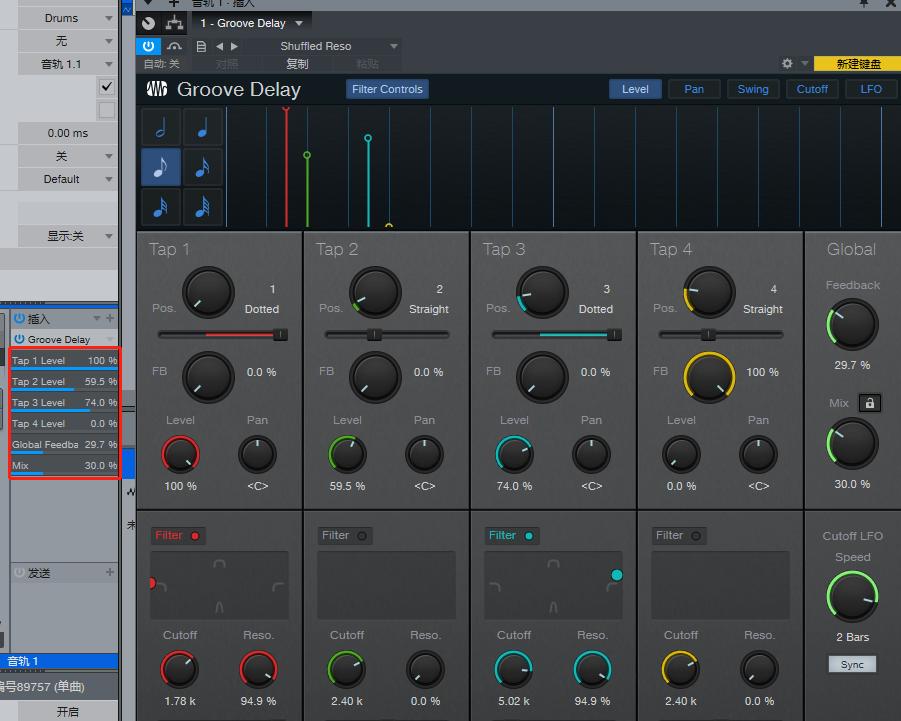Open the preset file menu icon

(x=201, y=46)
